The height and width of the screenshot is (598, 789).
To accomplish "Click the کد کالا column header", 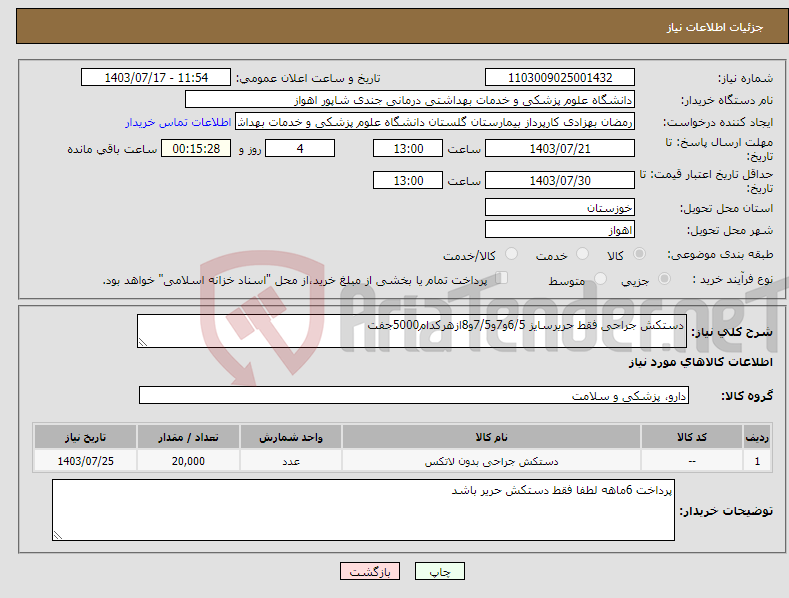I will (692, 437).
